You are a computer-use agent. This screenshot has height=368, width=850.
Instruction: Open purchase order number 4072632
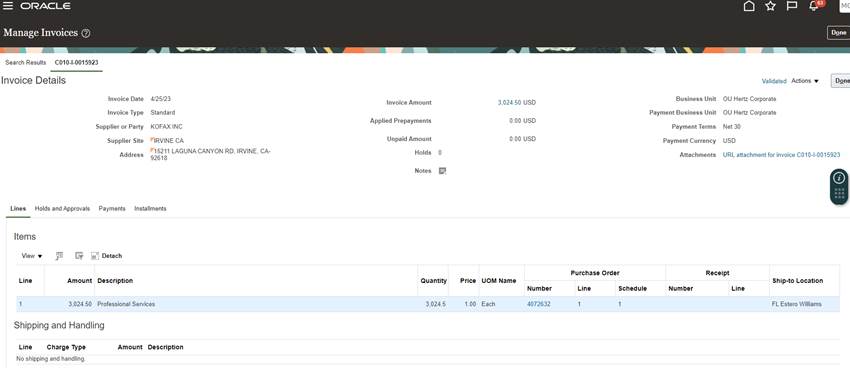pyautogui.click(x=538, y=305)
